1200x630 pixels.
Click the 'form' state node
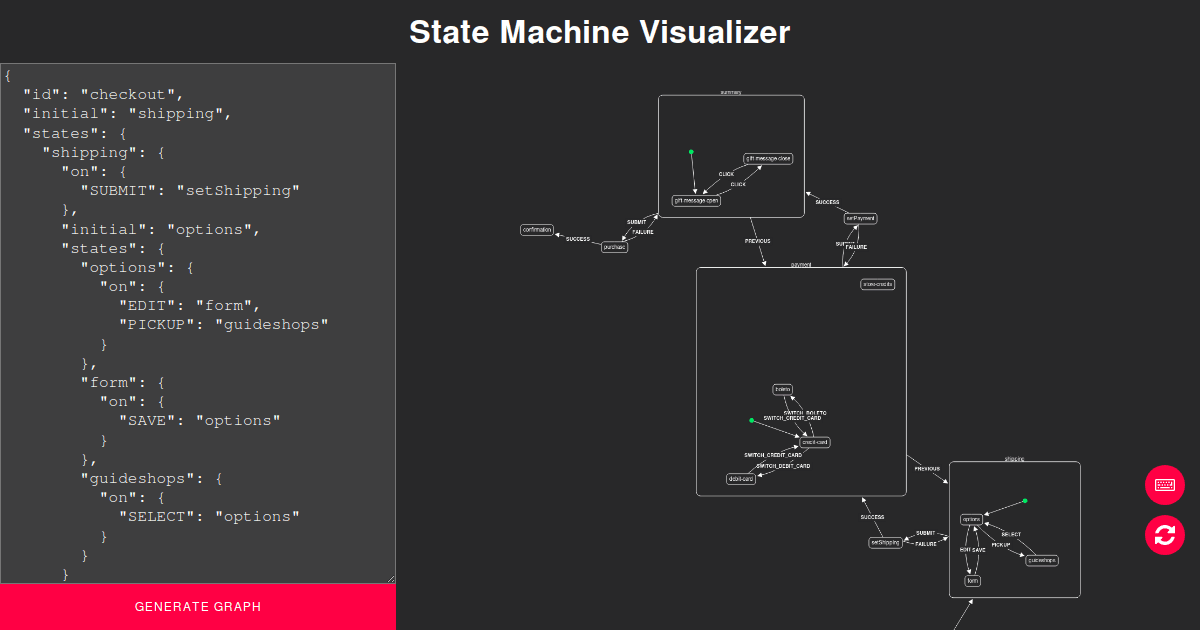(x=973, y=580)
